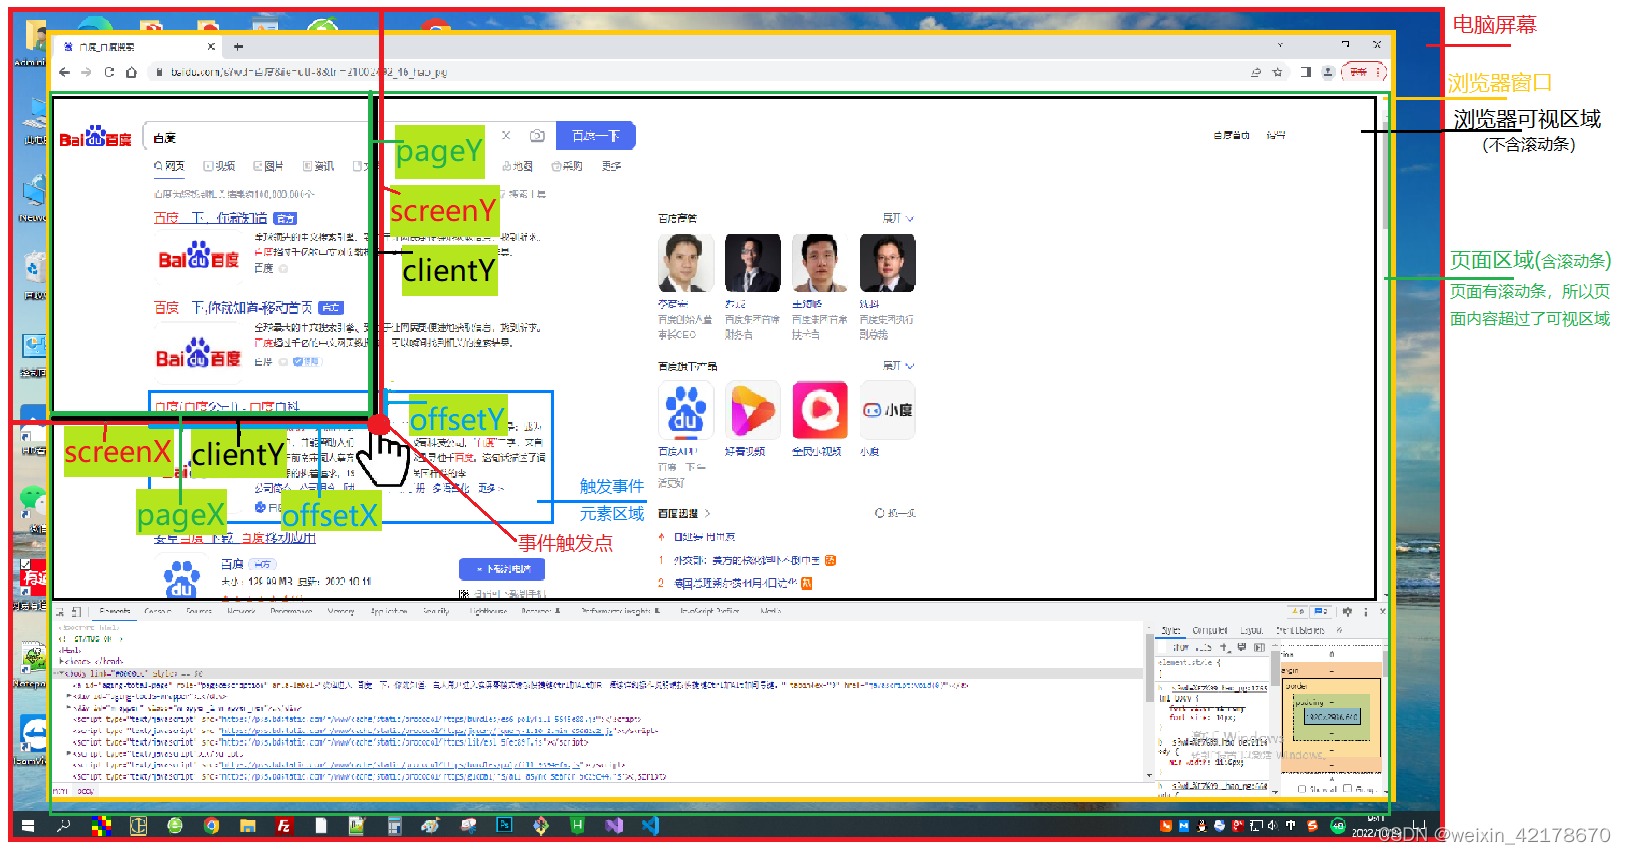The height and width of the screenshot is (854, 1626).
Task: Open taskbar search magnifier
Action: pyautogui.click(x=64, y=826)
